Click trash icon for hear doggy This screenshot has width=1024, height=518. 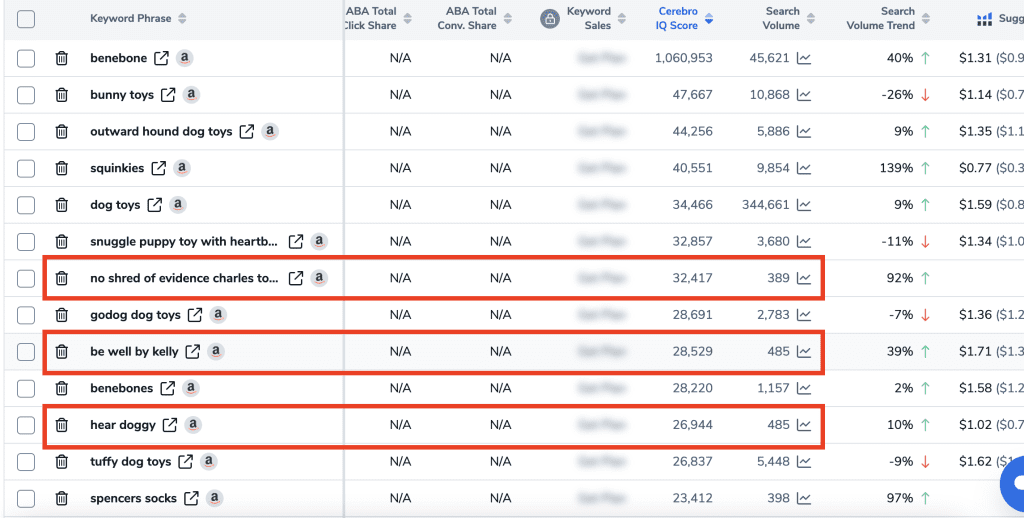click(61, 425)
